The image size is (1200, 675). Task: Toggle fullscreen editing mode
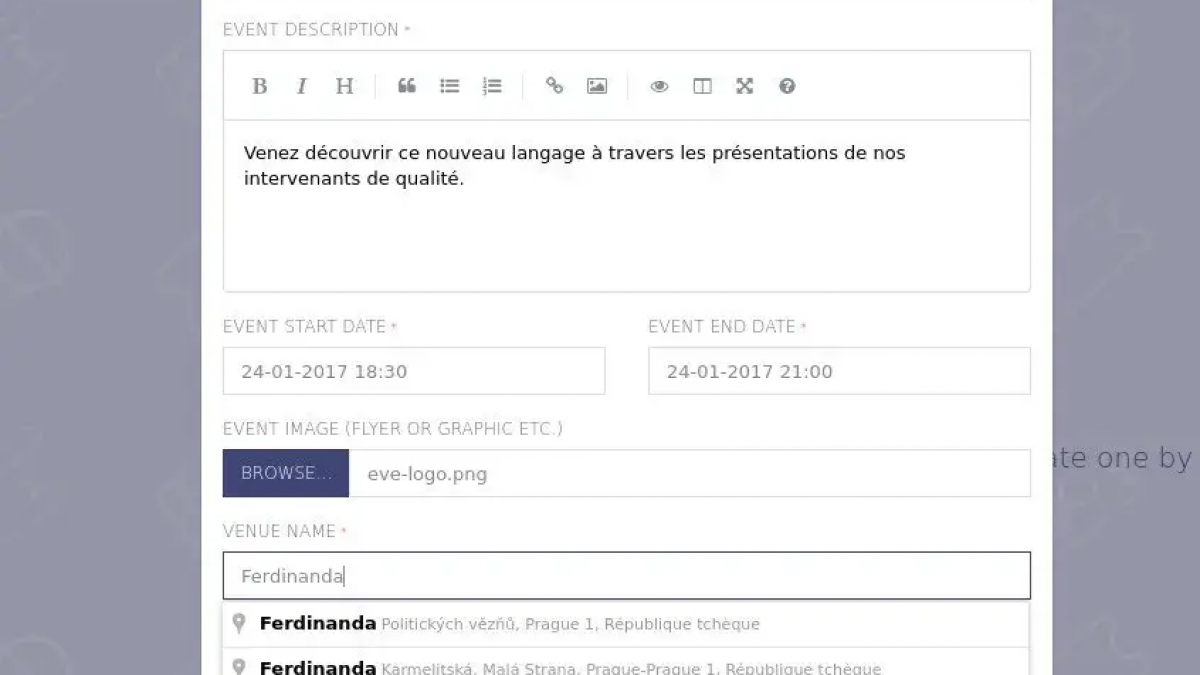744,86
